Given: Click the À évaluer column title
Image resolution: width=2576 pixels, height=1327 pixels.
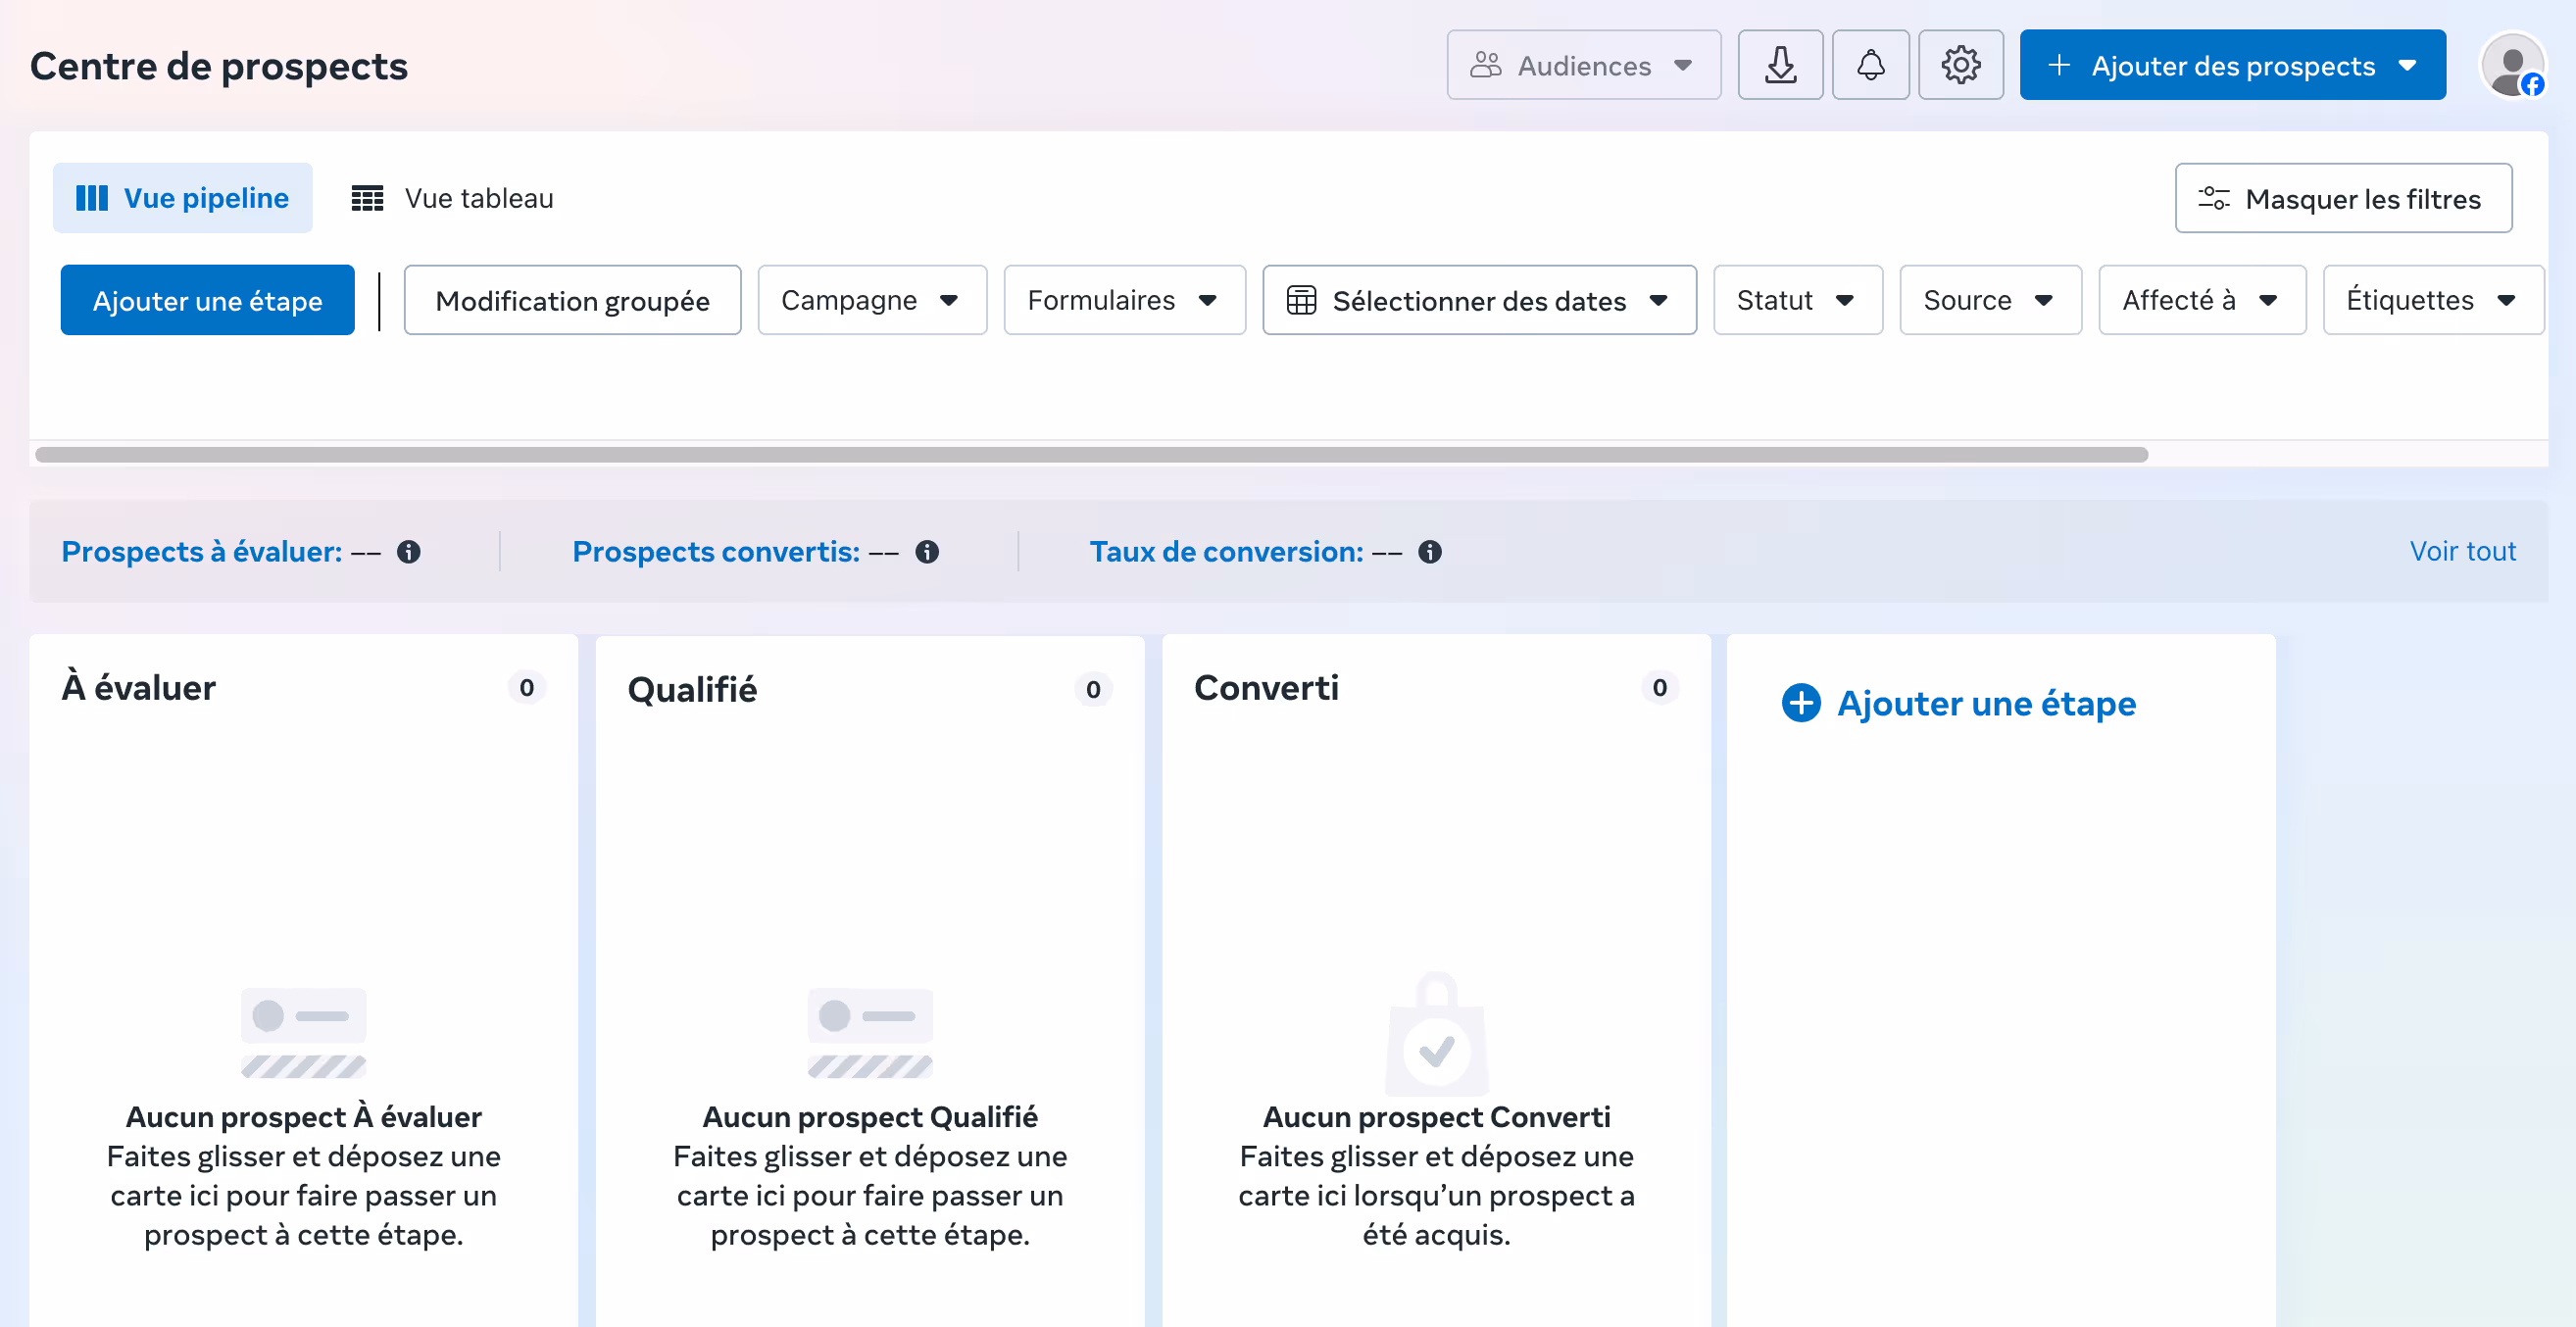Looking at the screenshot, I should (x=138, y=688).
